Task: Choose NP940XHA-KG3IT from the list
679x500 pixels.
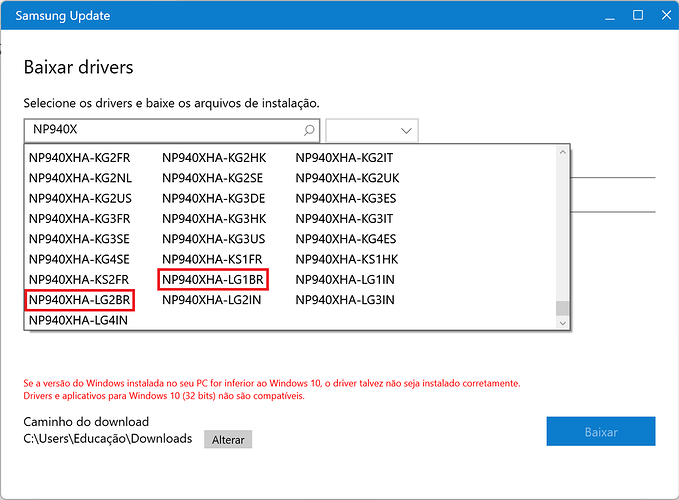Action: (344, 219)
